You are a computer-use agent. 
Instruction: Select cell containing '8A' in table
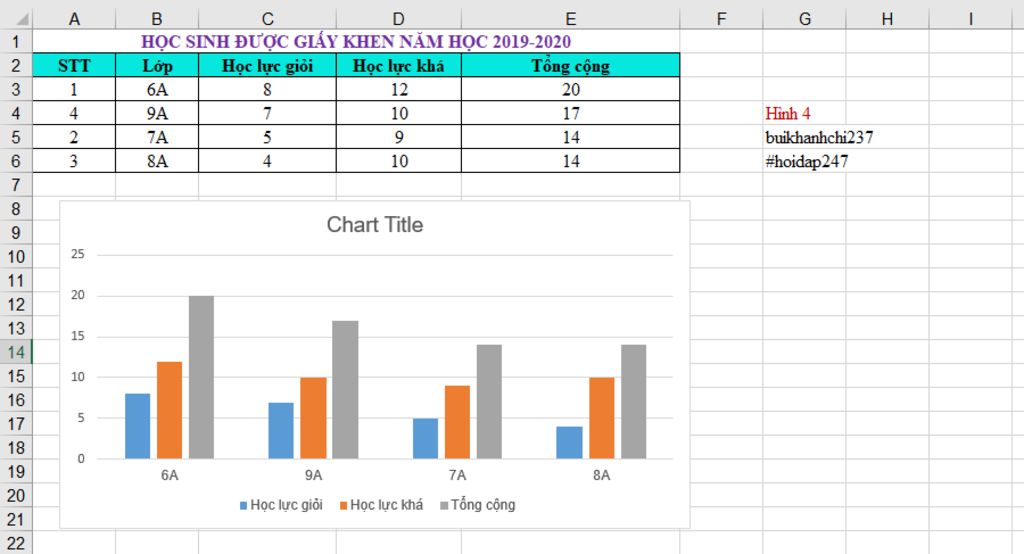point(157,161)
